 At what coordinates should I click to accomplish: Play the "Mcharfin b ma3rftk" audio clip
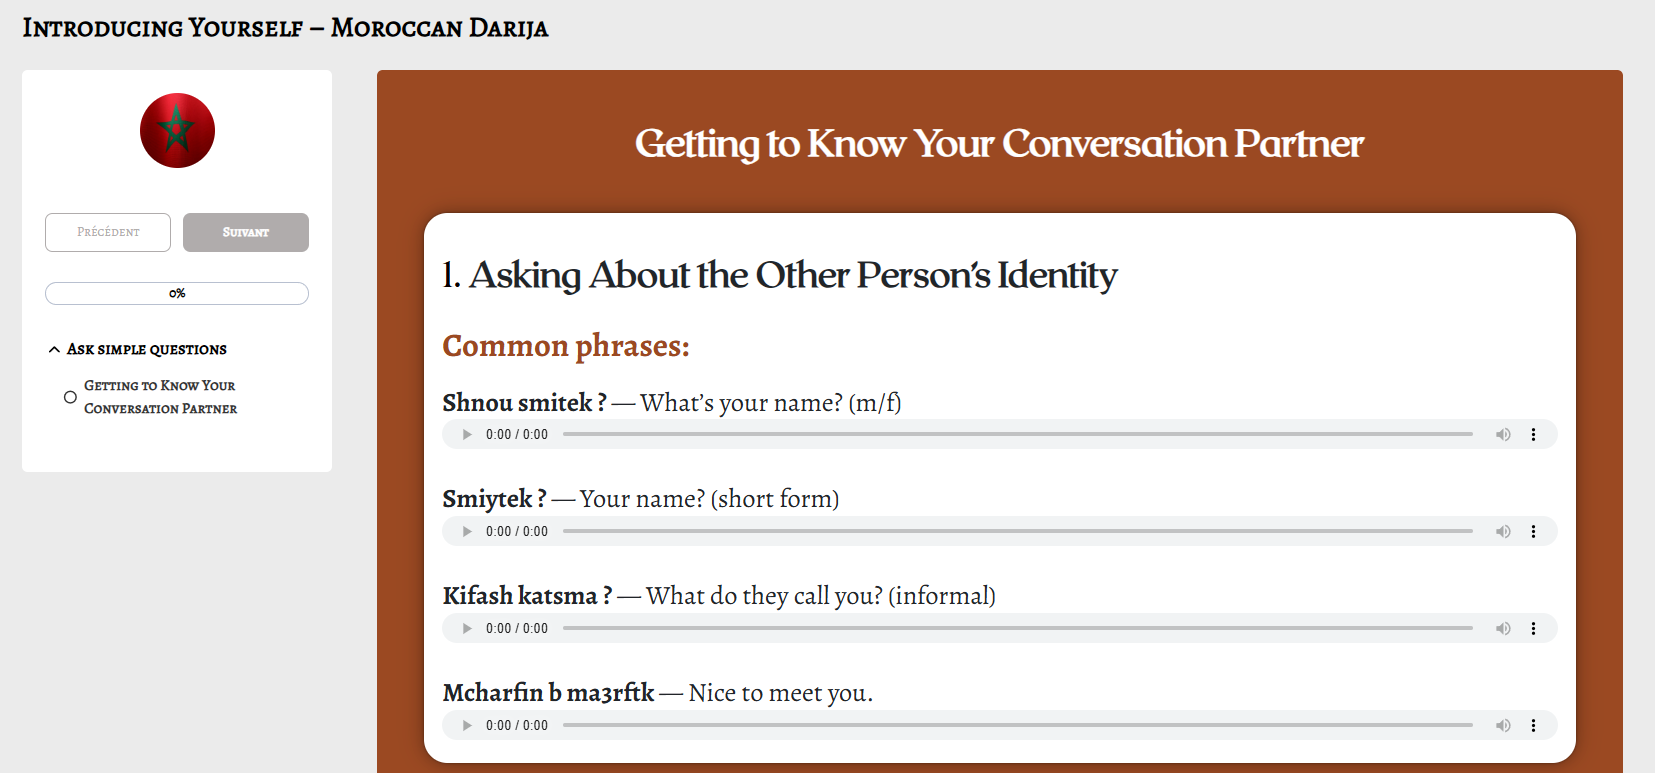pos(467,726)
